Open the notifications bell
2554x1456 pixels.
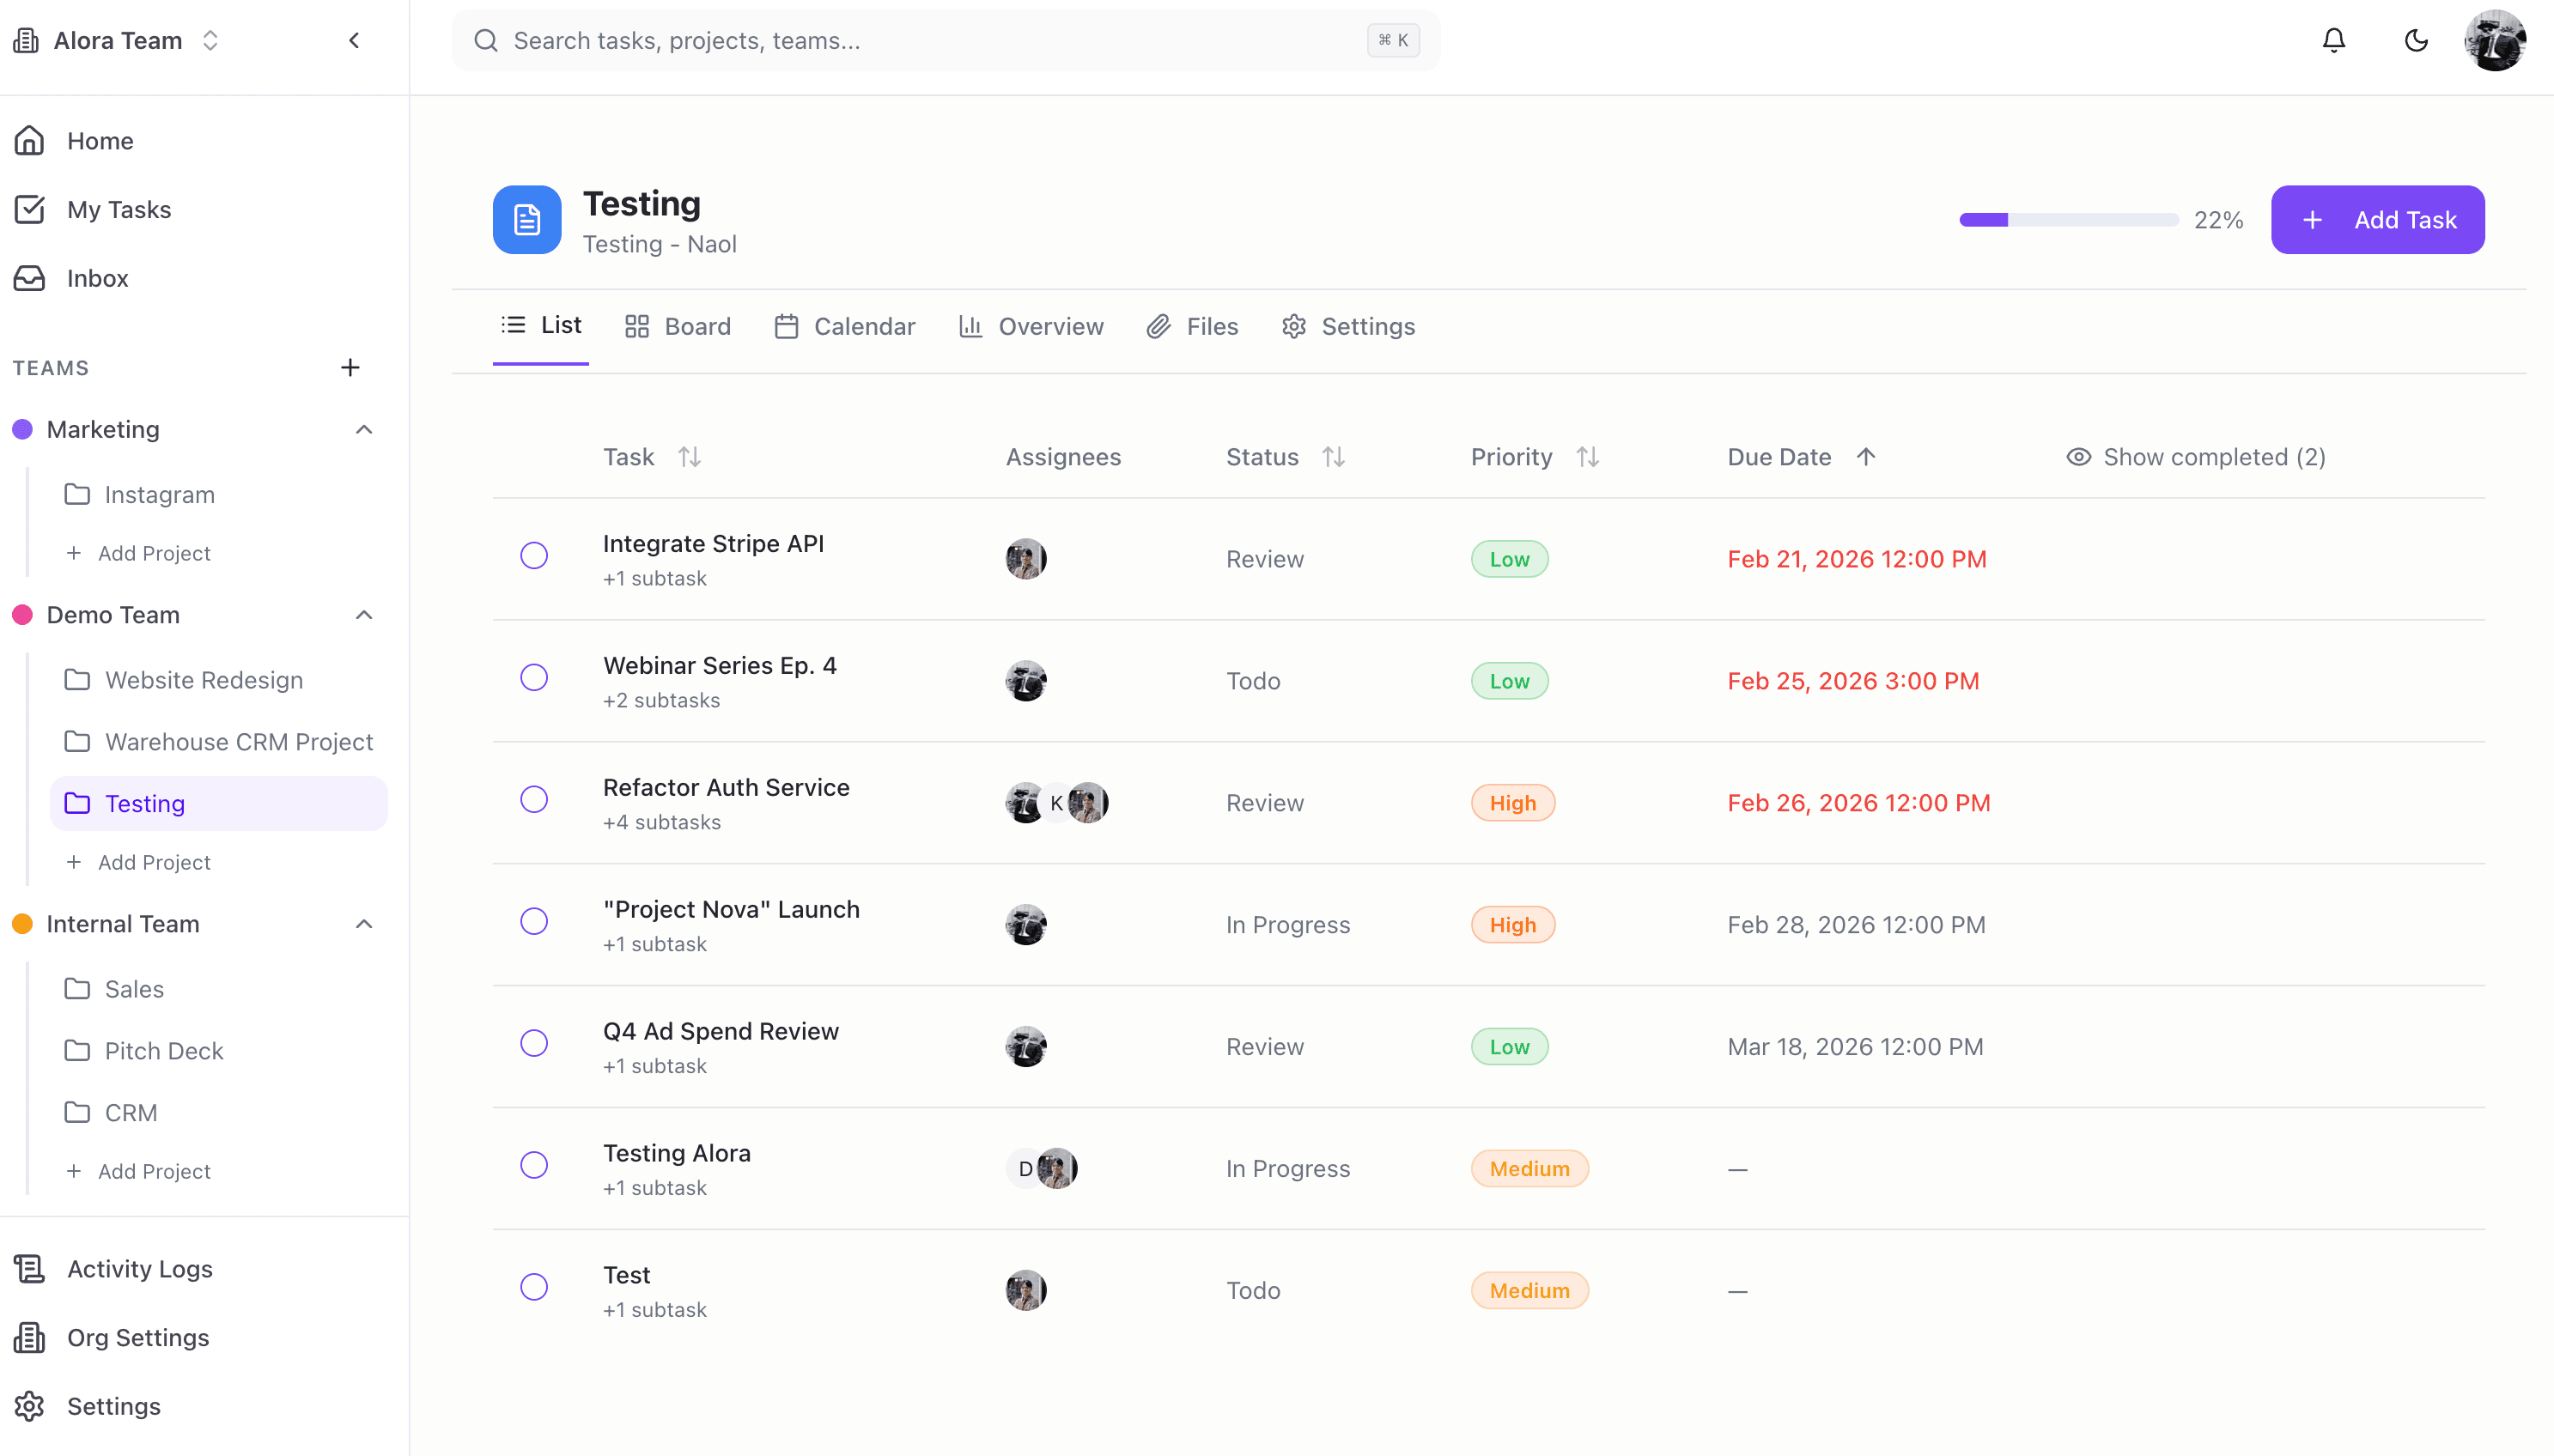click(x=2333, y=40)
